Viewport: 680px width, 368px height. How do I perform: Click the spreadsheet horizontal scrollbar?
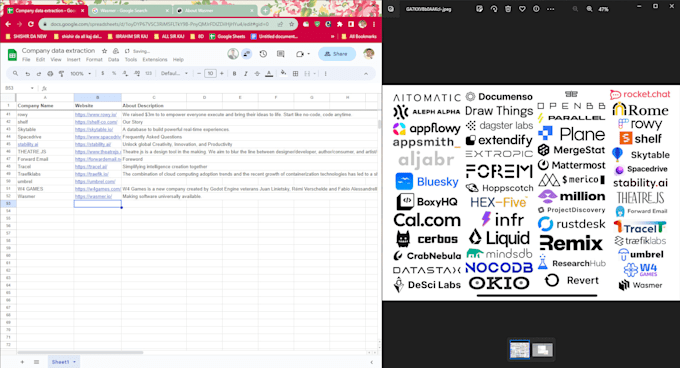tap(80, 352)
